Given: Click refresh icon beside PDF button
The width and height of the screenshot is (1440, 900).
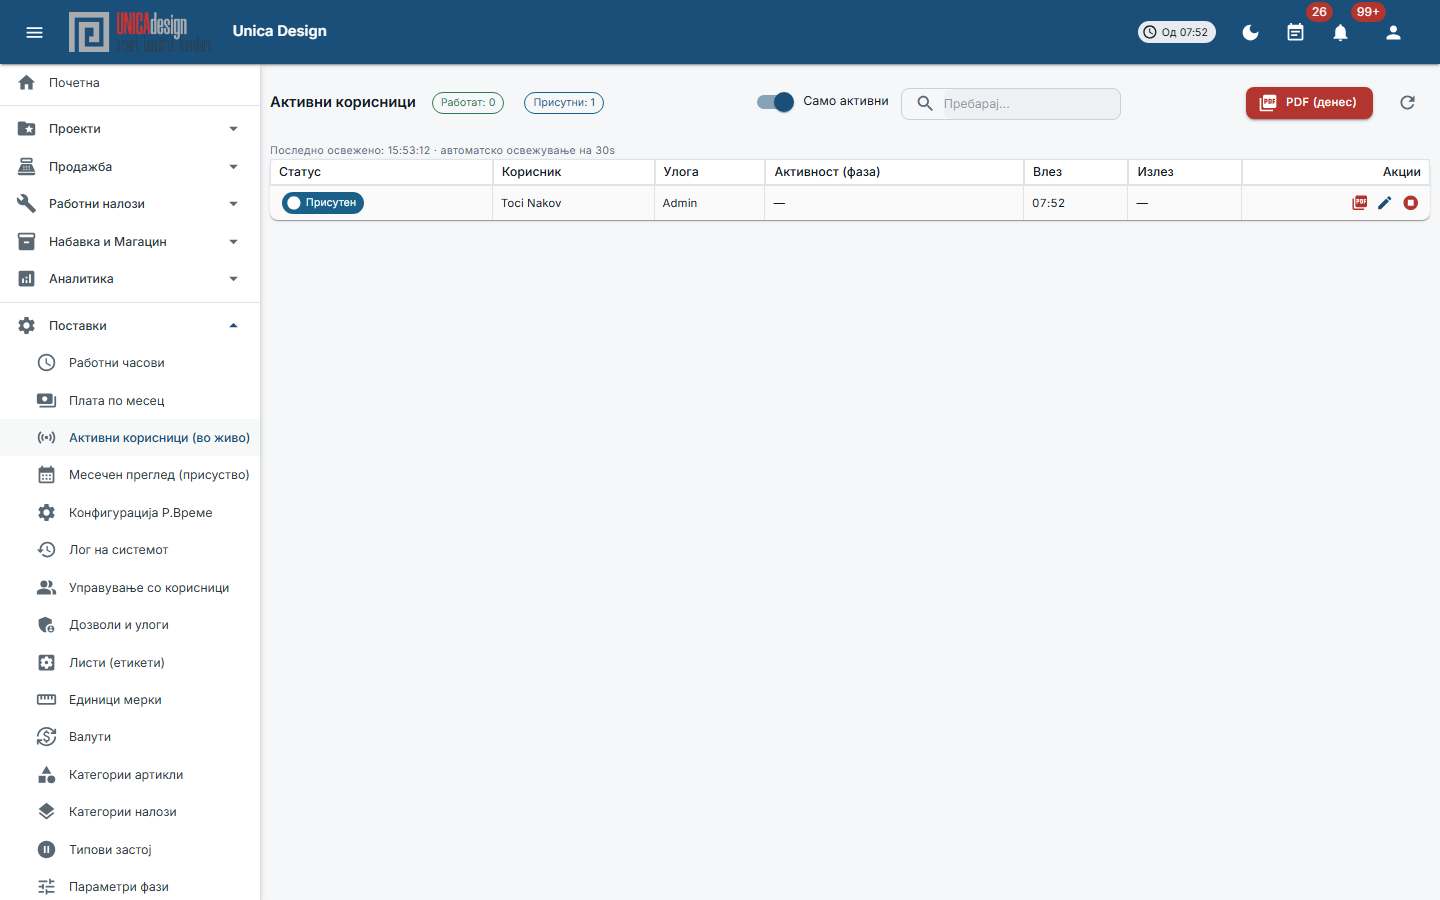Looking at the screenshot, I should click(1407, 102).
